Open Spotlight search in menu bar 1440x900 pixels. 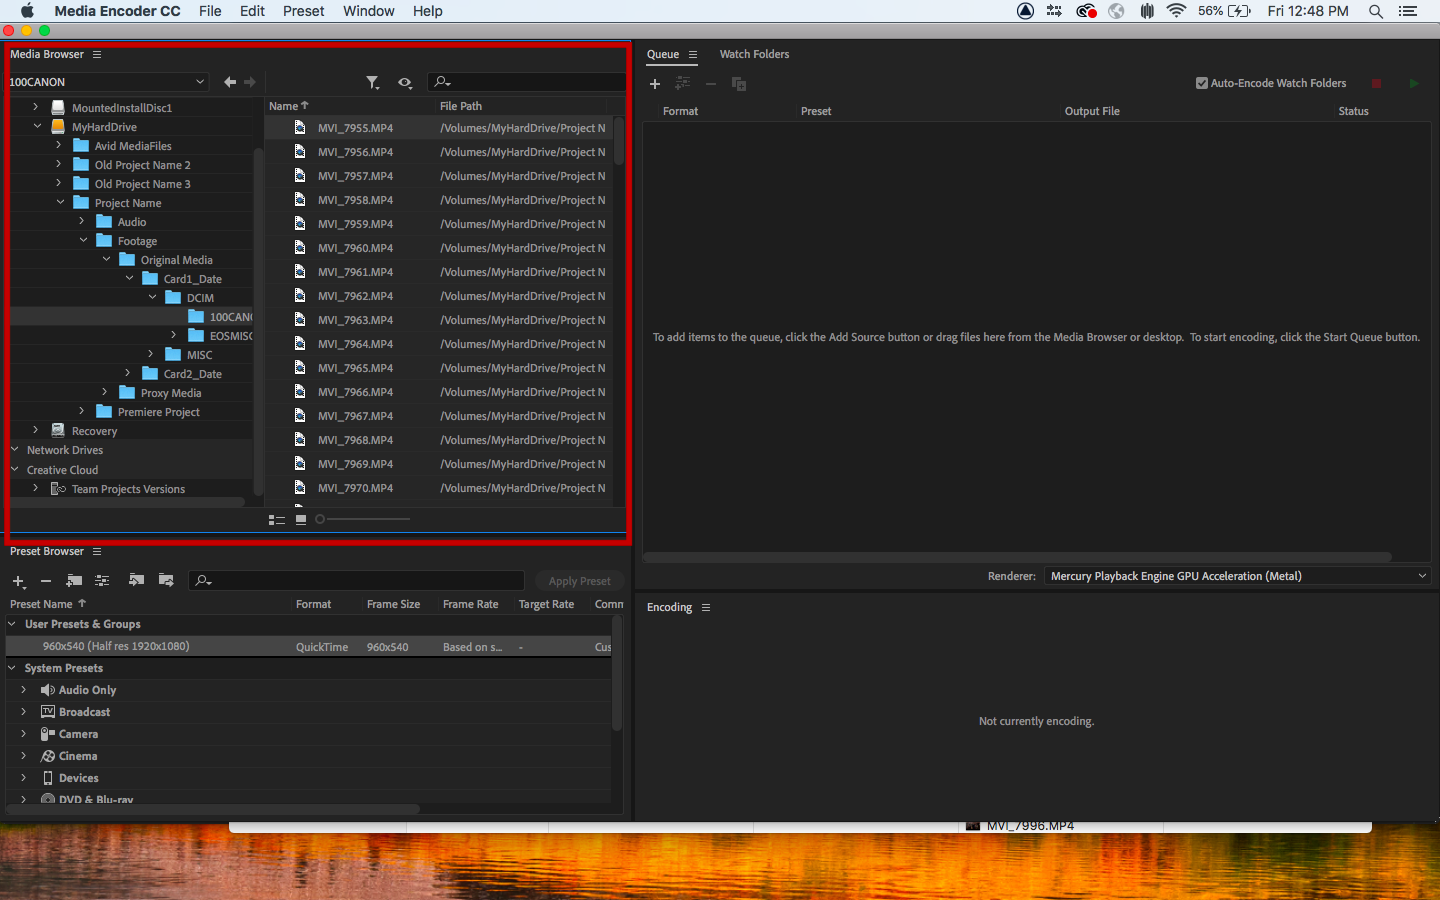[x=1376, y=11]
